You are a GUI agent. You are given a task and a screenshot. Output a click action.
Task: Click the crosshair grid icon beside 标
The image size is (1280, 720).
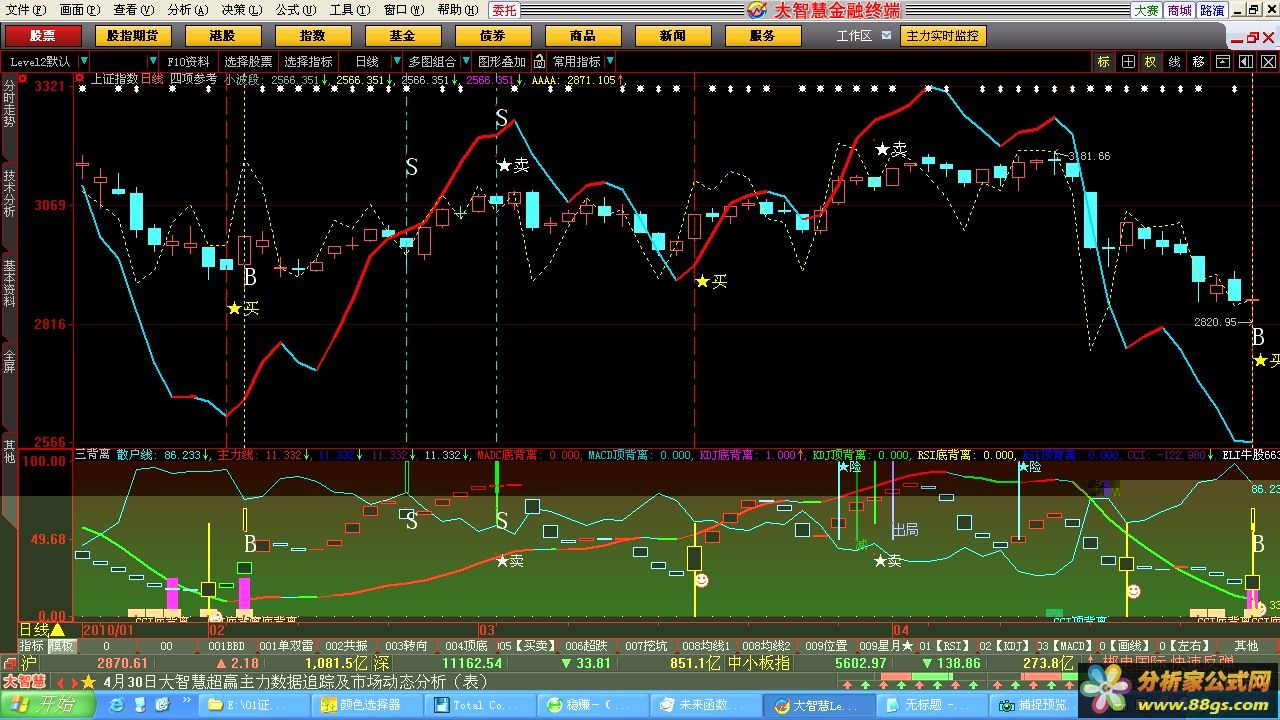[1128, 62]
